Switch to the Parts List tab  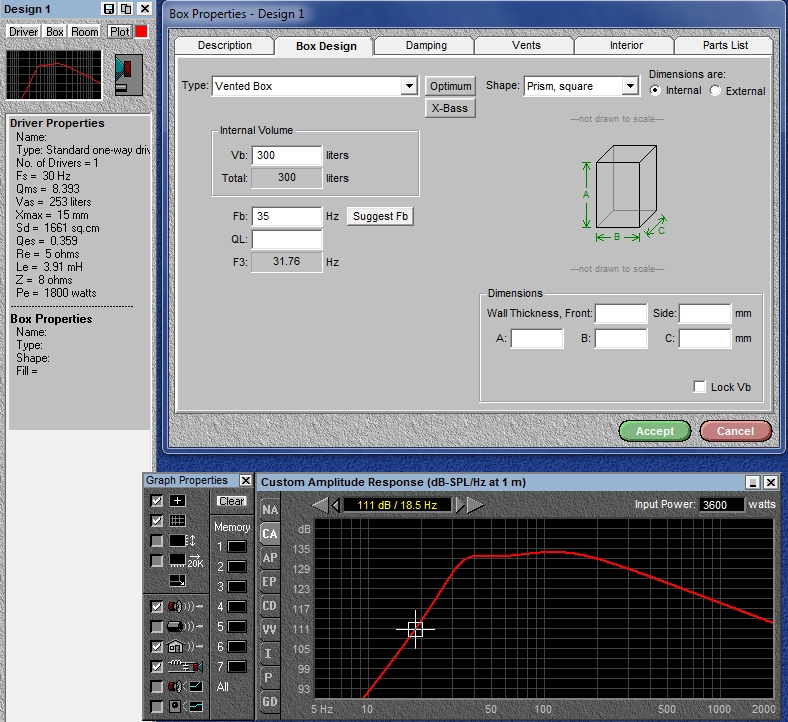pyautogui.click(x=725, y=45)
